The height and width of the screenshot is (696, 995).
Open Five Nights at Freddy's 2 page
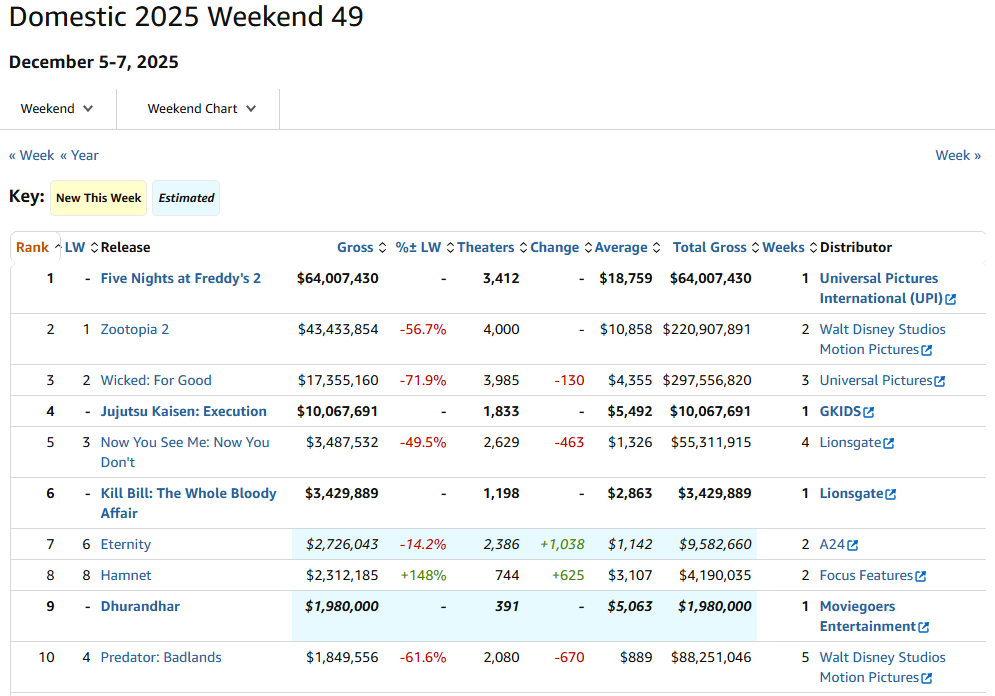pyautogui.click(x=180, y=279)
